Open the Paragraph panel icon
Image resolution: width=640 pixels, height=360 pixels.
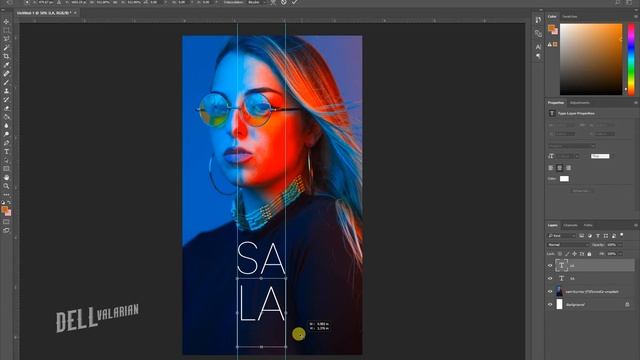538,56
